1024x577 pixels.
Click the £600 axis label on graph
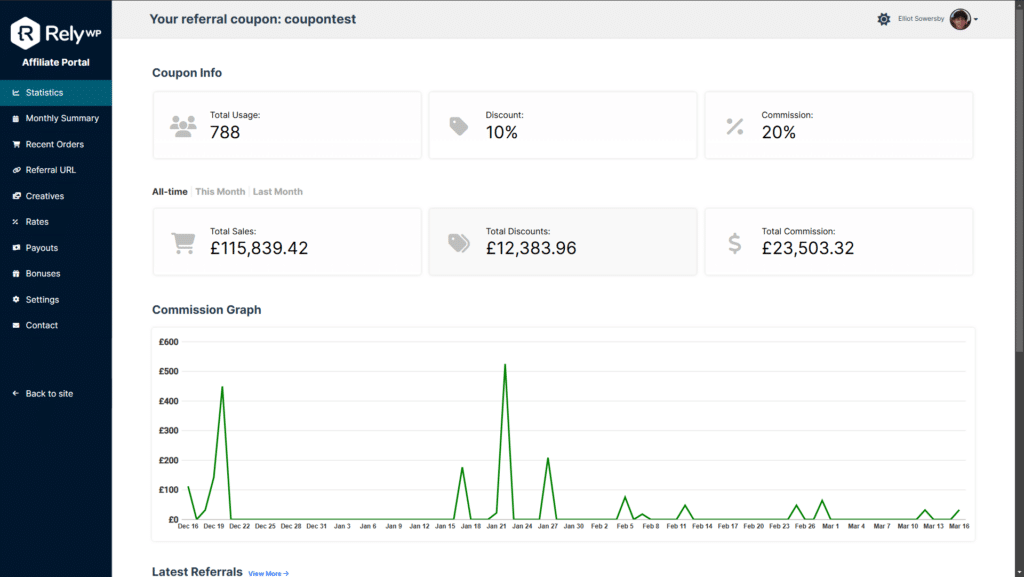pyautogui.click(x=168, y=342)
